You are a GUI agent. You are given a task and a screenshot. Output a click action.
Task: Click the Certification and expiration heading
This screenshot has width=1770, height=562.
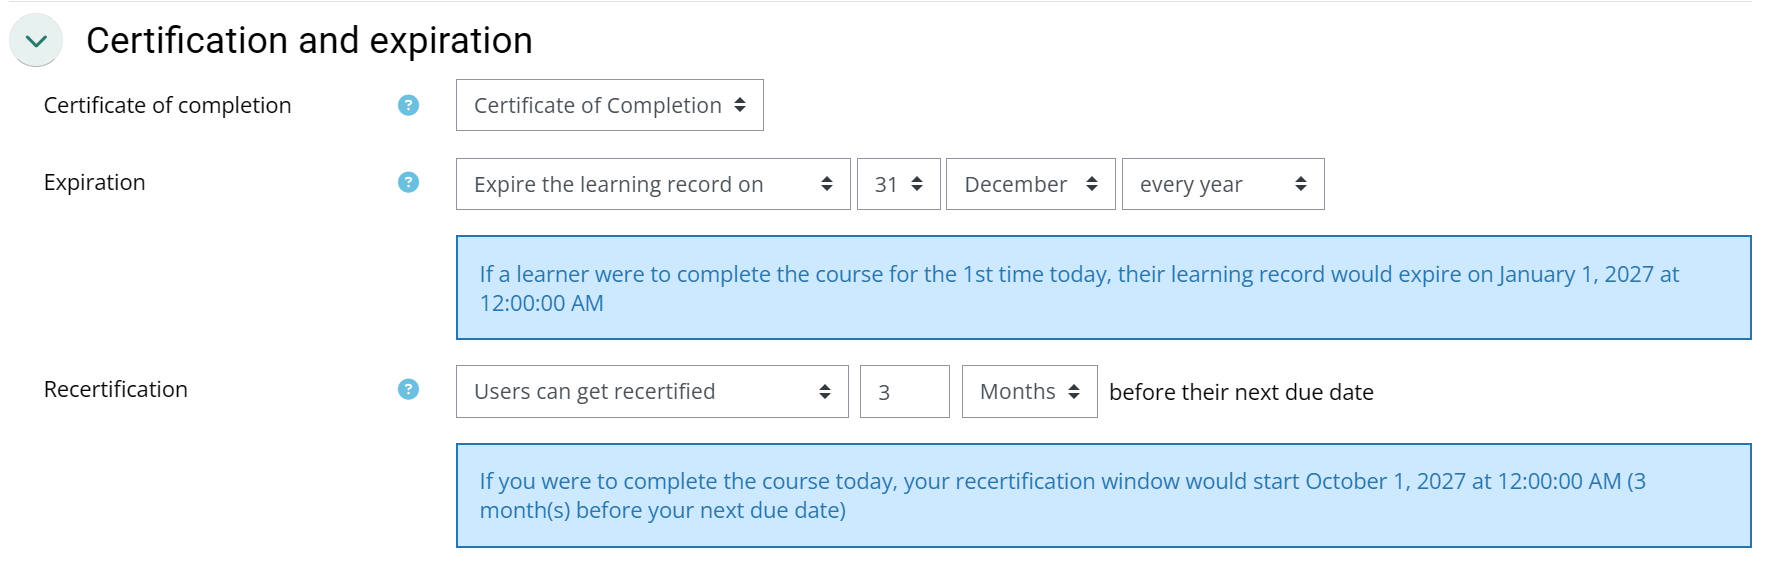click(x=309, y=41)
